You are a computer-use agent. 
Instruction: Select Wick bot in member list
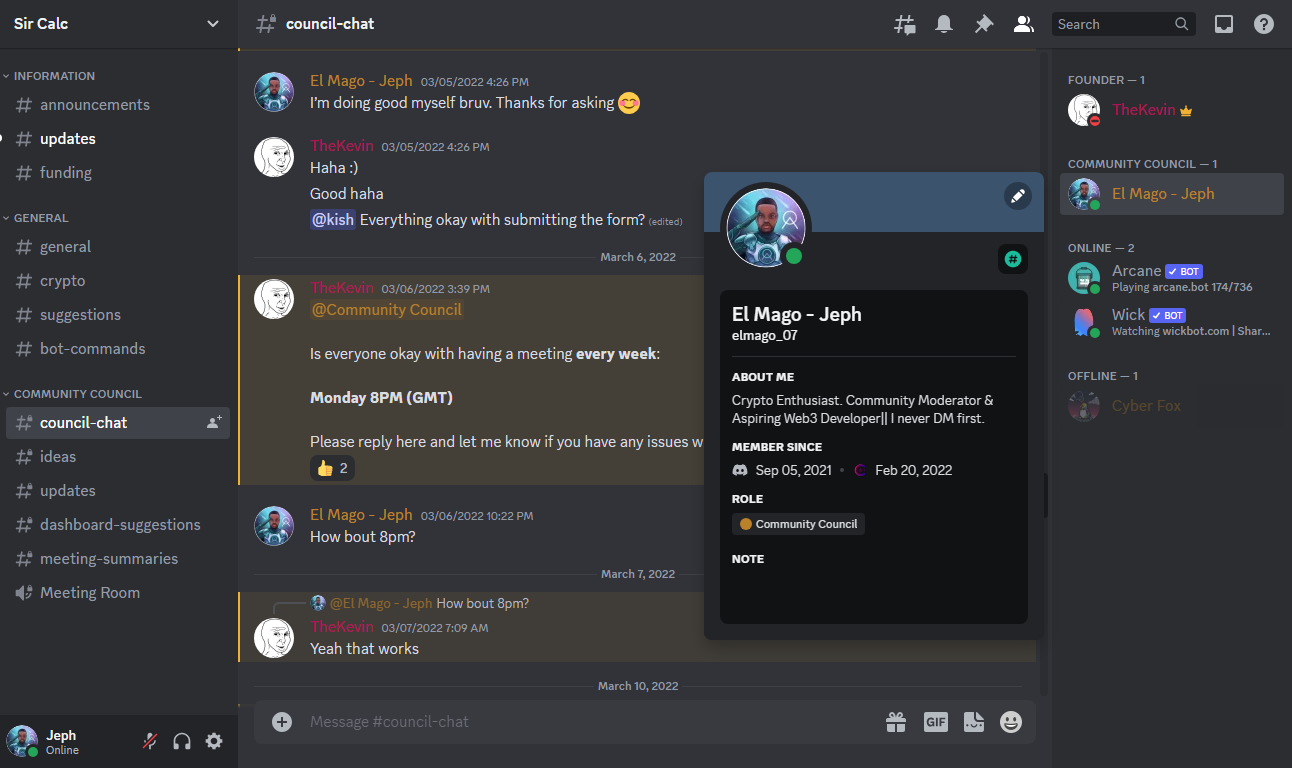point(1172,322)
